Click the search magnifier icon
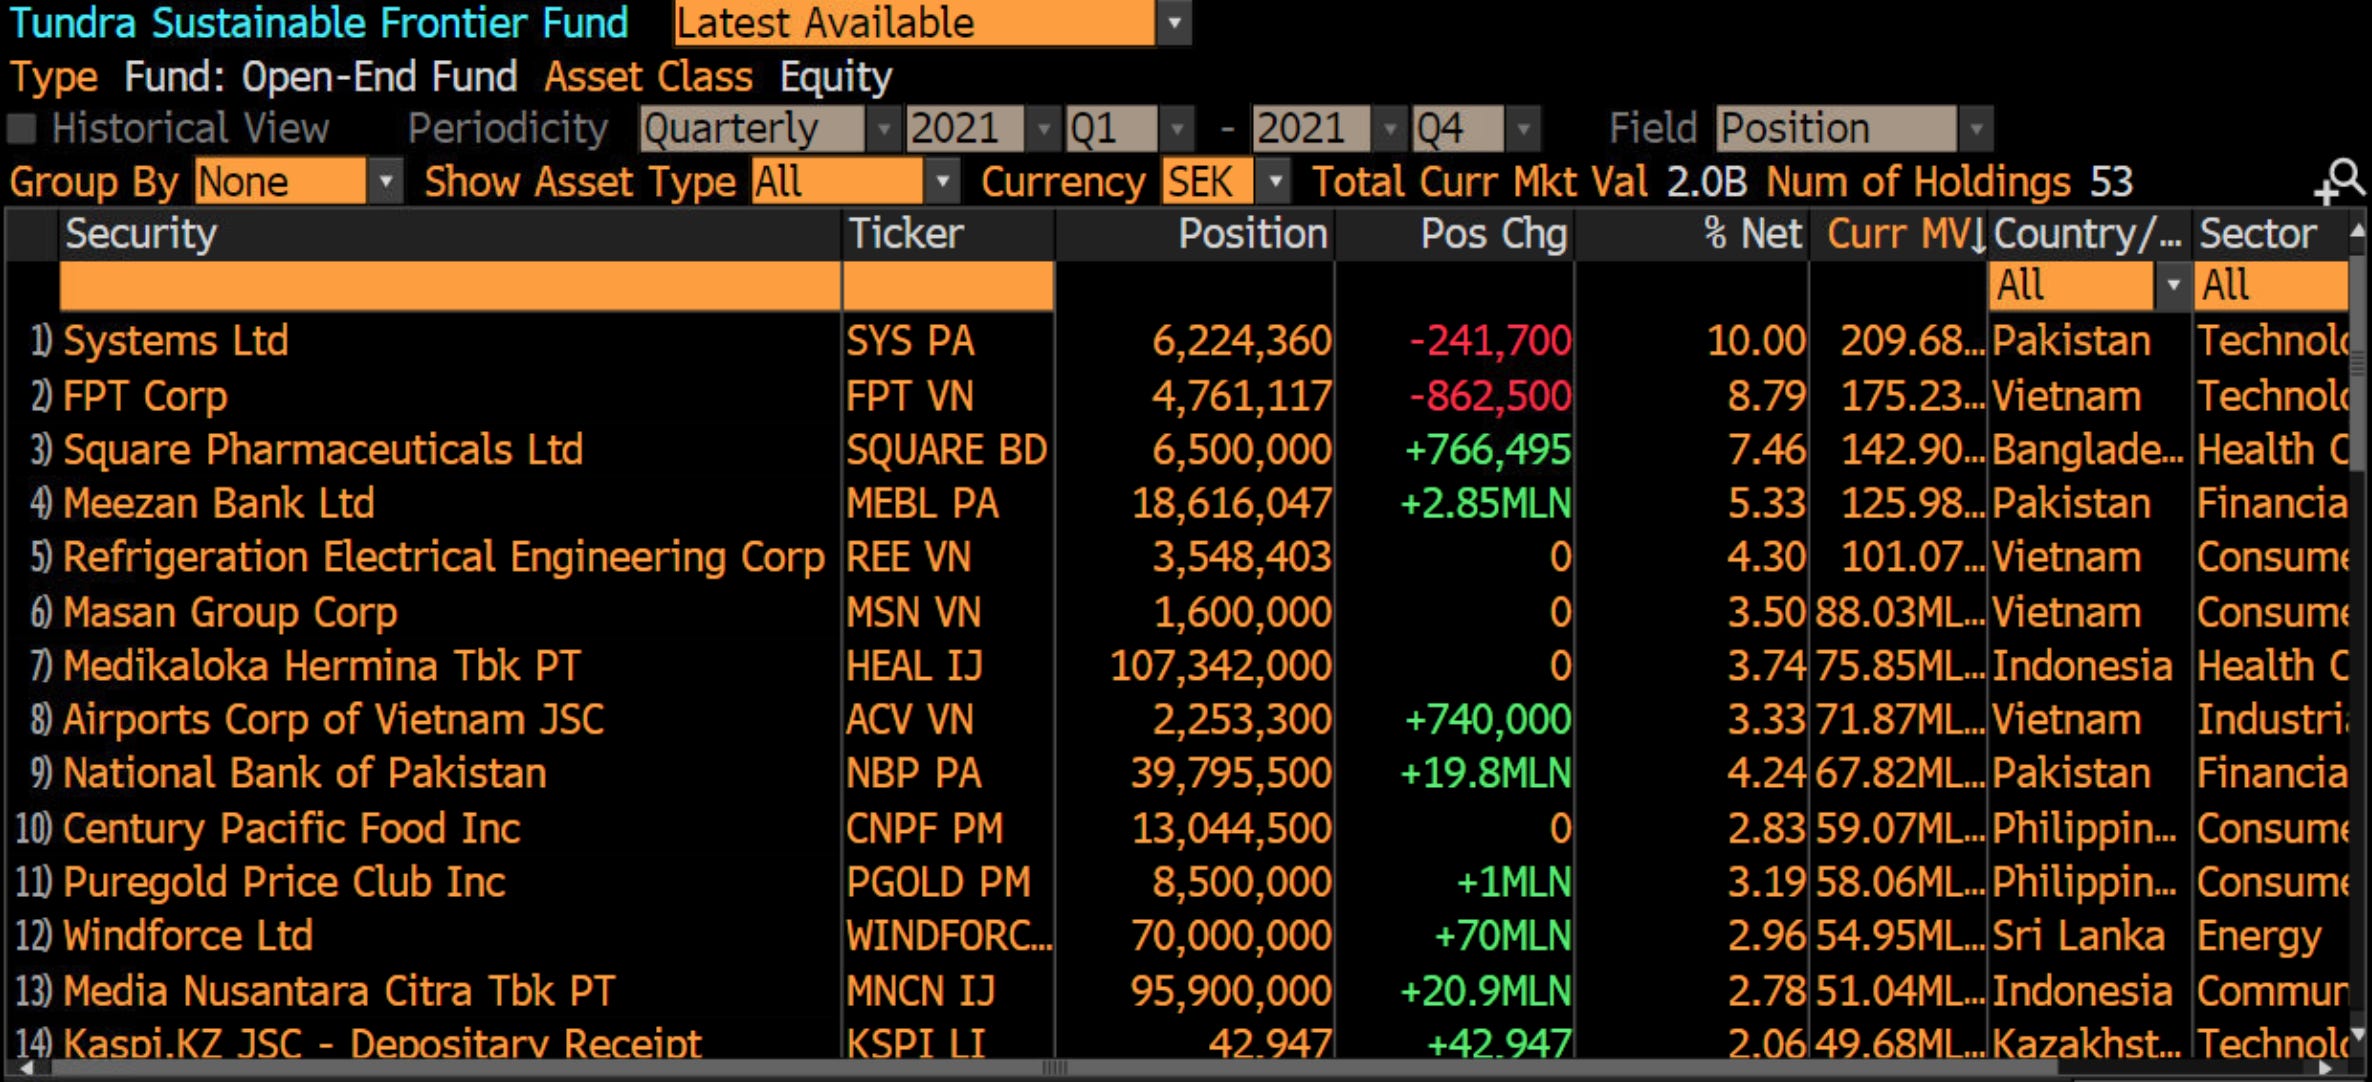The image size is (2372, 1082). coord(2340,182)
